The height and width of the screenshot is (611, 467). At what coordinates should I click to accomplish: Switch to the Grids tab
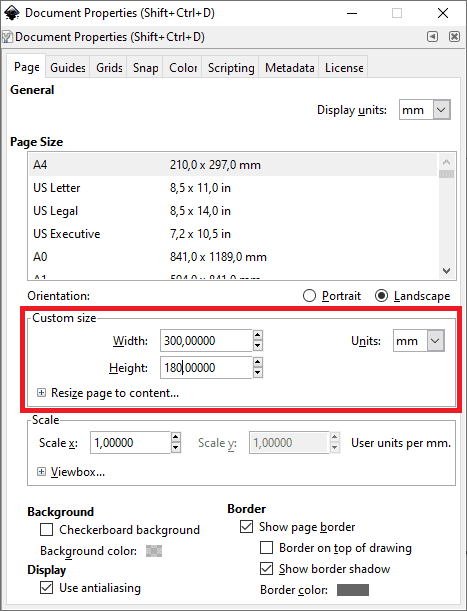[109, 68]
